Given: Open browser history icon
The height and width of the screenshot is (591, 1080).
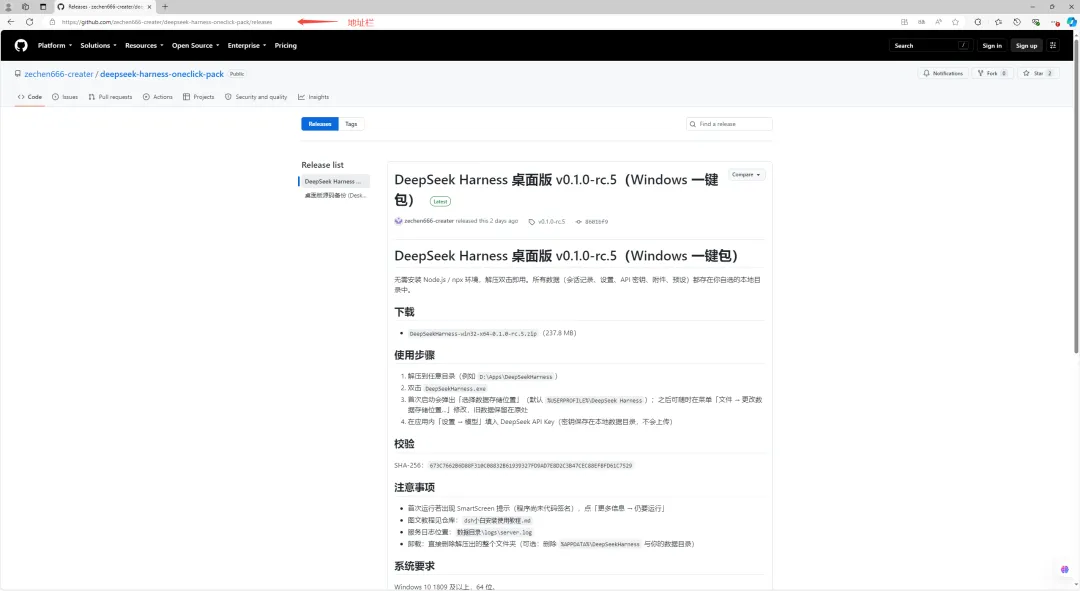Looking at the screenshot, I should point(1017,22).
